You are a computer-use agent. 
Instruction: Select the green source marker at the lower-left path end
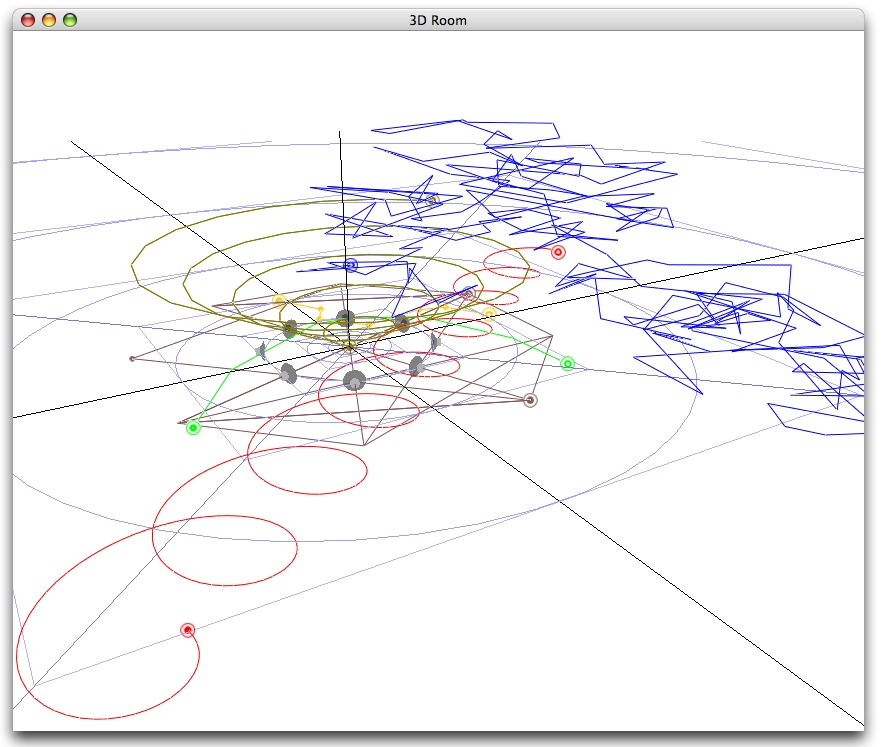pyautogui.click(x=193, y=428)
